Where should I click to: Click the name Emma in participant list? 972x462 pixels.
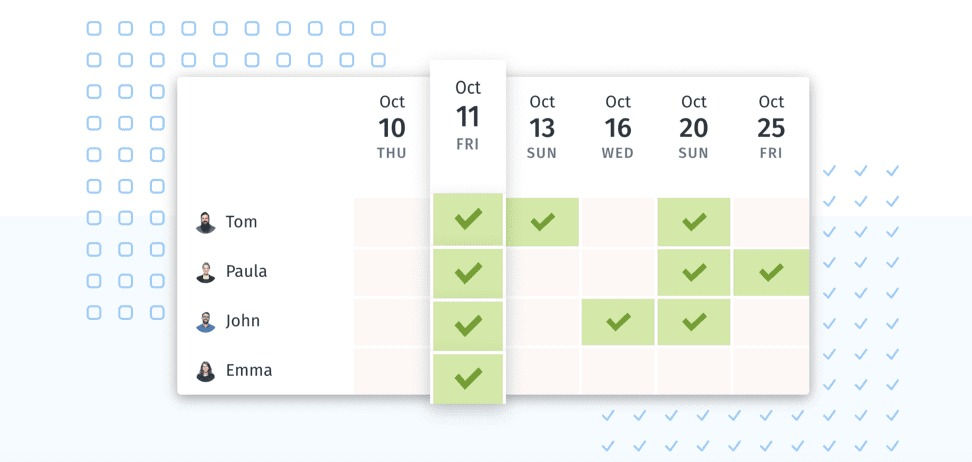248,371
